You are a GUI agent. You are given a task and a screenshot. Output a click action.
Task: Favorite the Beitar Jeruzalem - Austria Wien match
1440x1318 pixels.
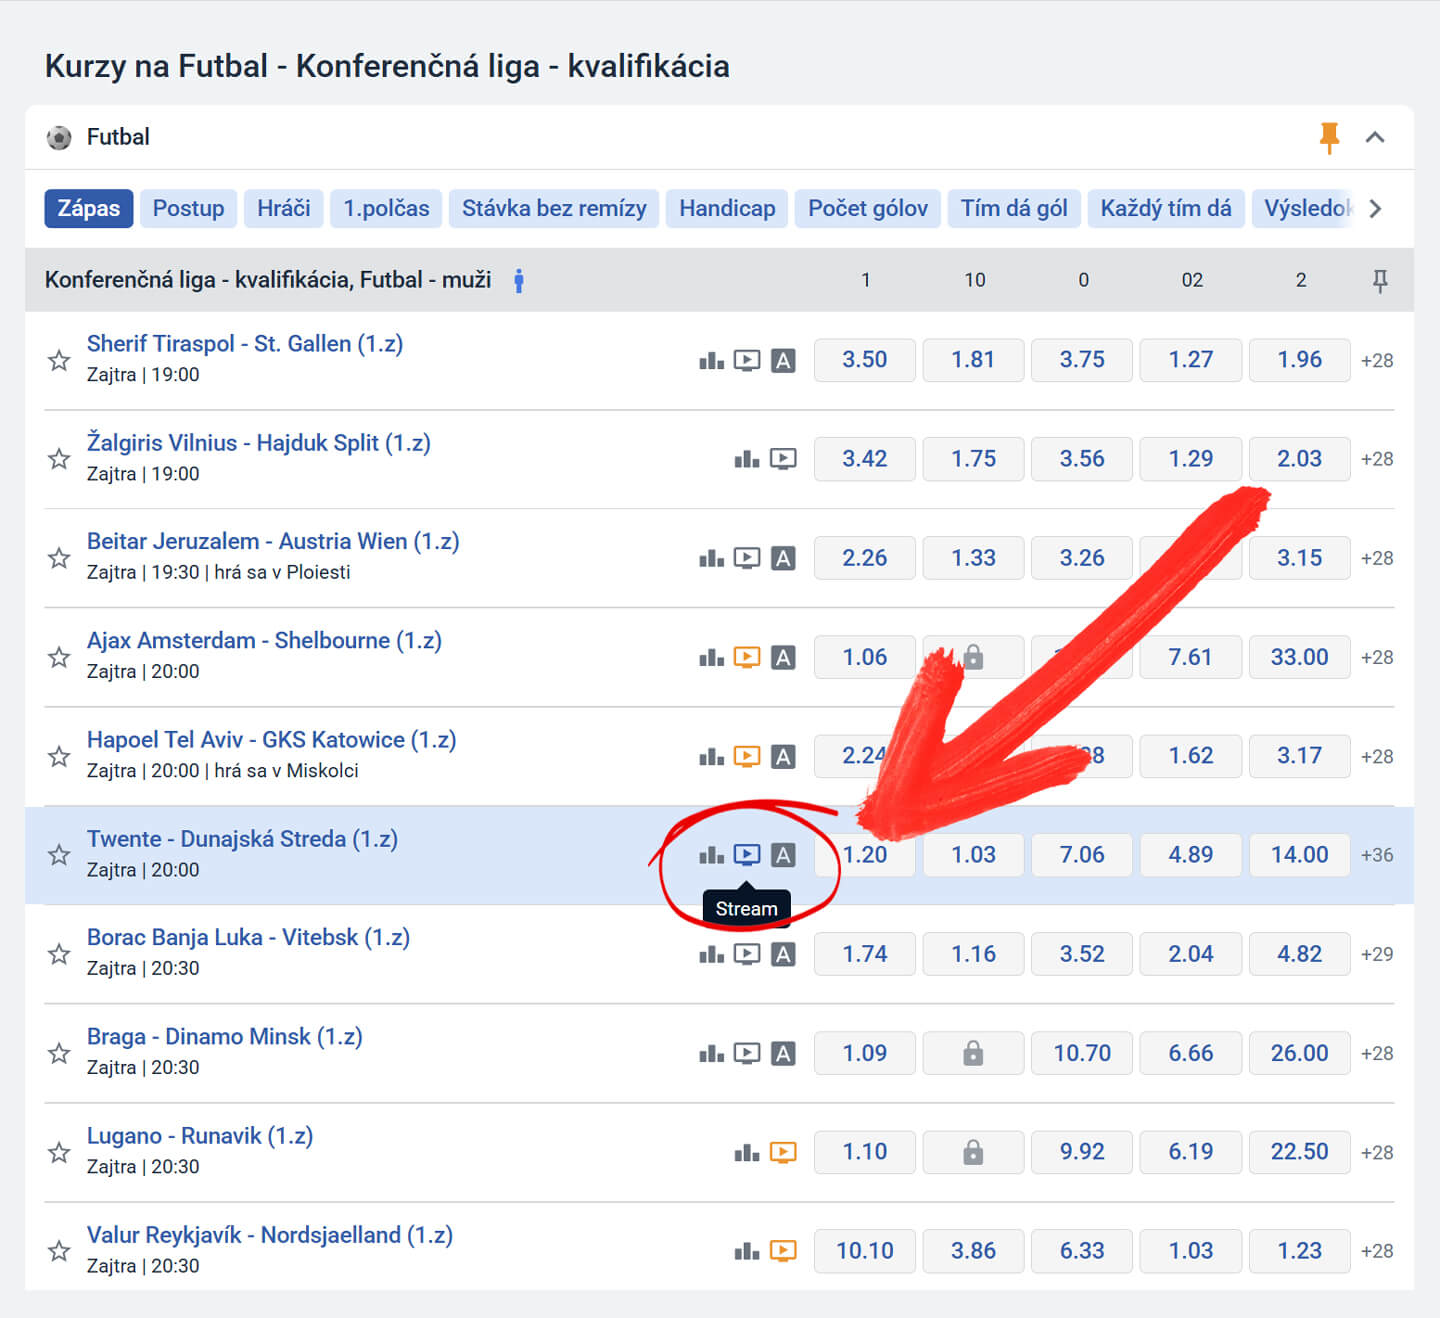[x=59, y=558]
